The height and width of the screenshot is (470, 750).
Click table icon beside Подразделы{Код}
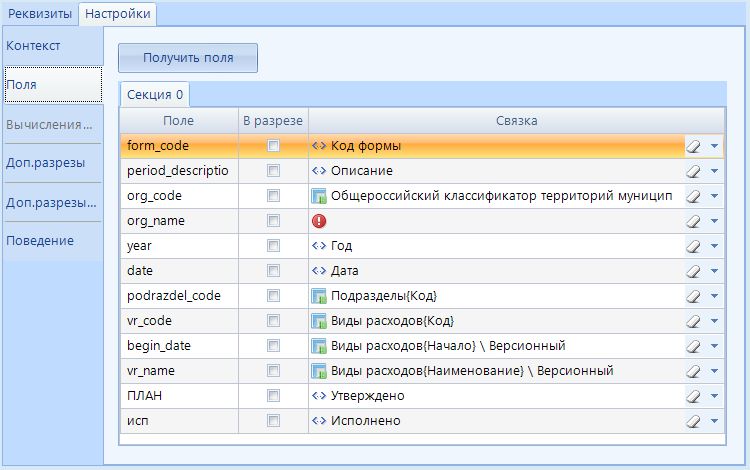click(319, 296)
